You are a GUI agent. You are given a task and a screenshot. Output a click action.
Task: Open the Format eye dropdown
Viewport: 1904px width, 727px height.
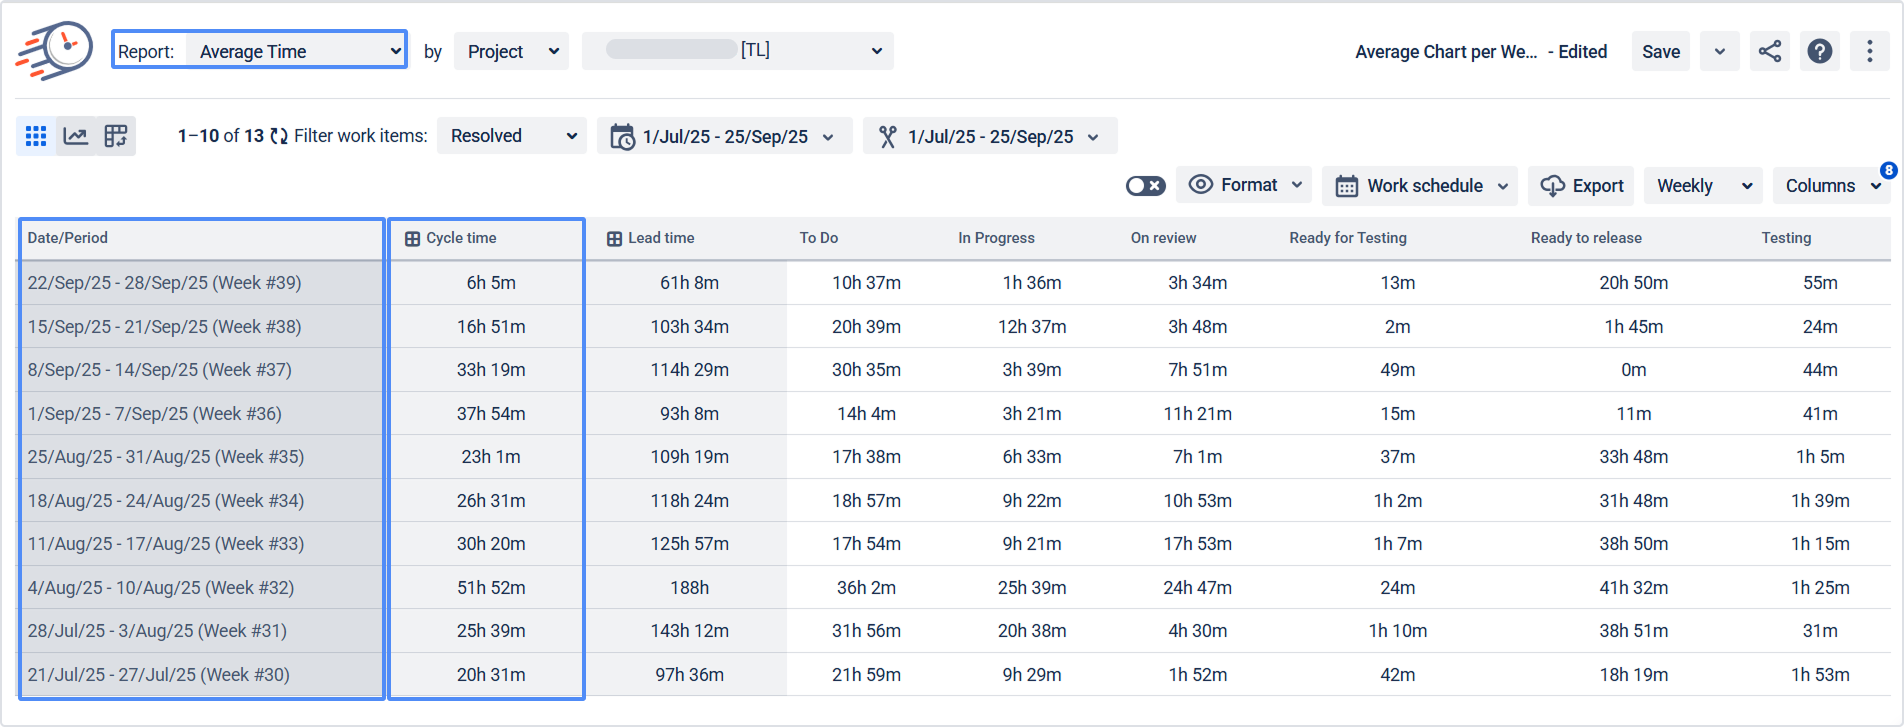(1246, 185)
